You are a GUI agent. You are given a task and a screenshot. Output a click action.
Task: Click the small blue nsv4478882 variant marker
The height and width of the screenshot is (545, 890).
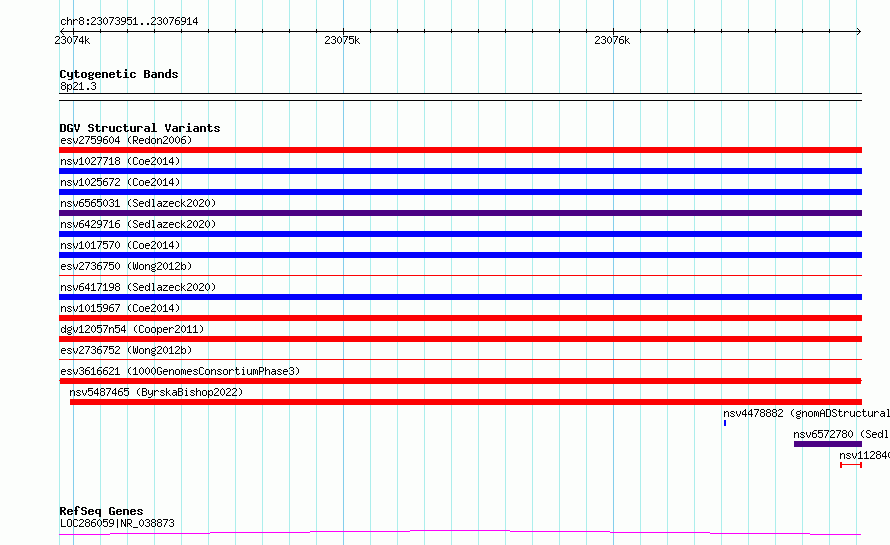(x=725, y=423)
